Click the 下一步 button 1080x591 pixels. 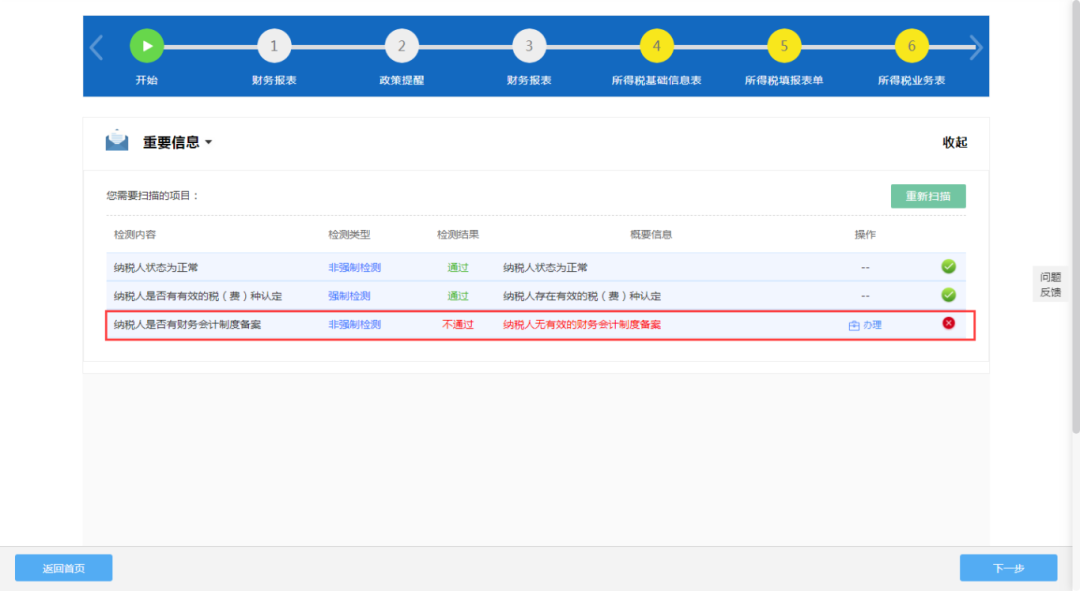coord(1008,568)
